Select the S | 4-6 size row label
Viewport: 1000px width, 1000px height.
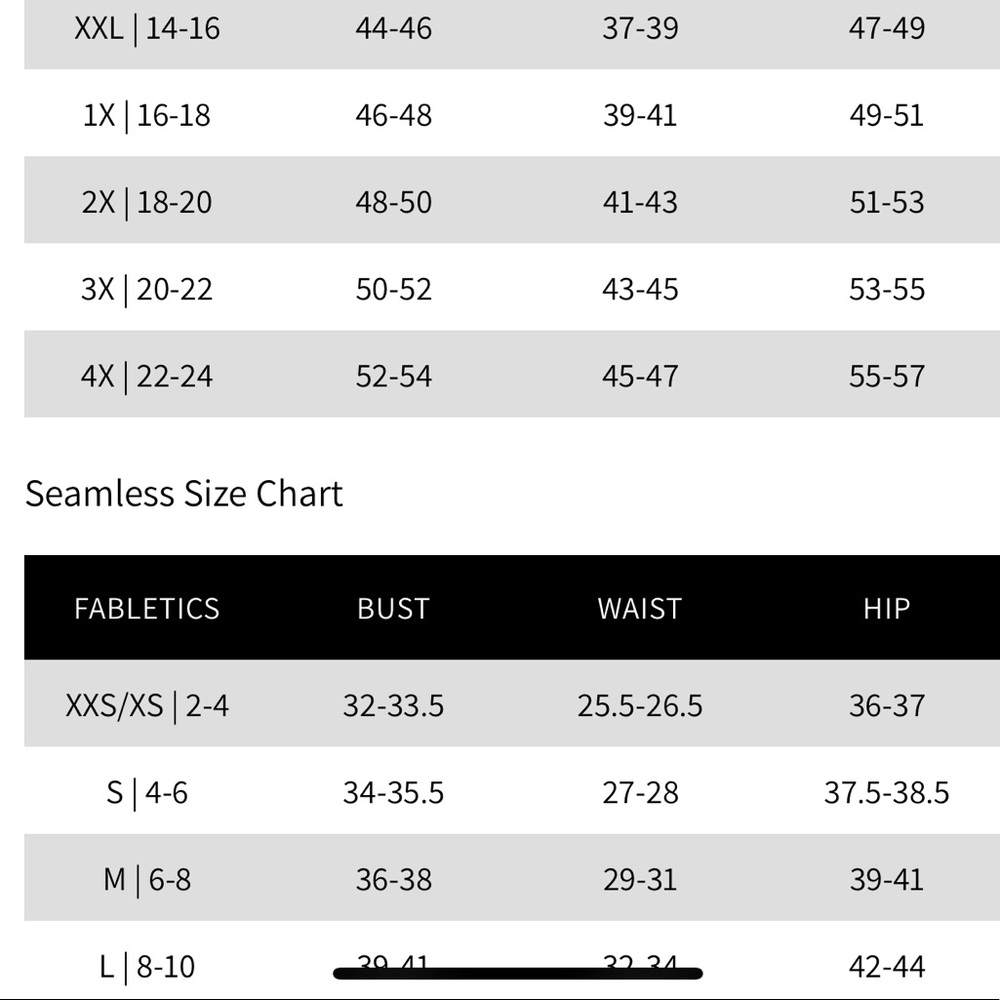pos(147,793)
